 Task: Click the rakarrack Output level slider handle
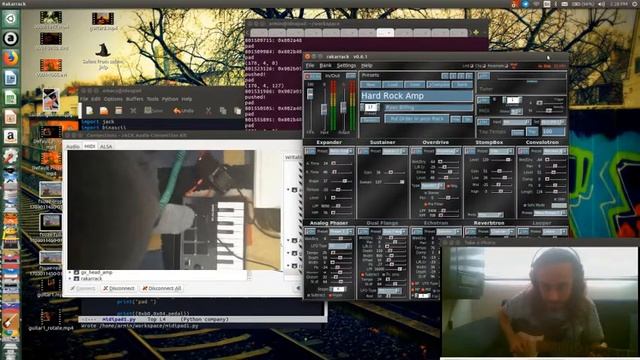343,107
